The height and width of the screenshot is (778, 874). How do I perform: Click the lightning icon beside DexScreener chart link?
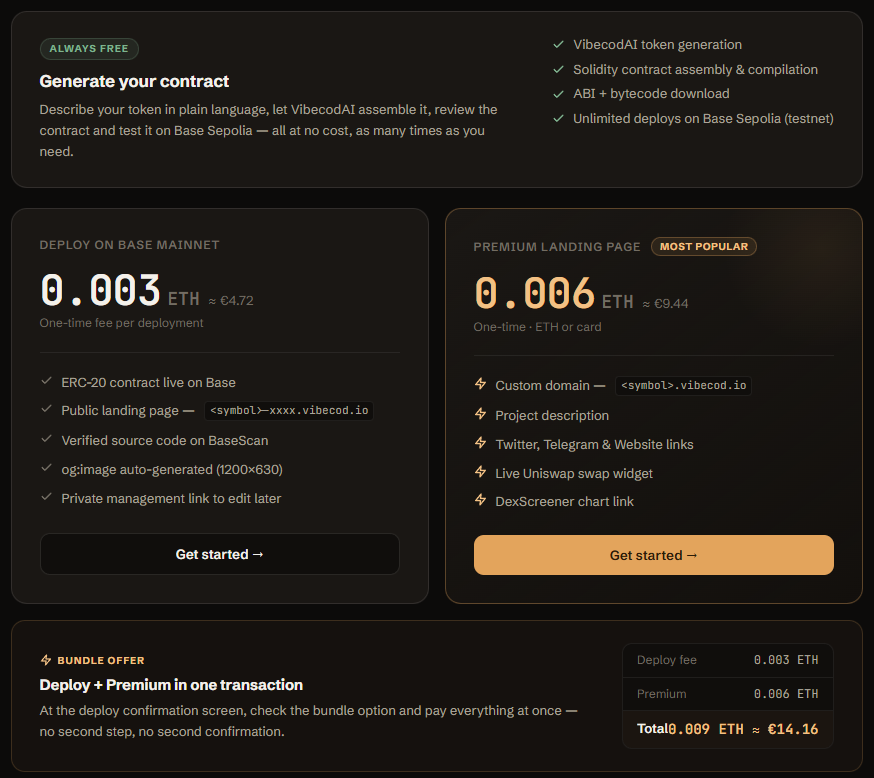(480, 500)
